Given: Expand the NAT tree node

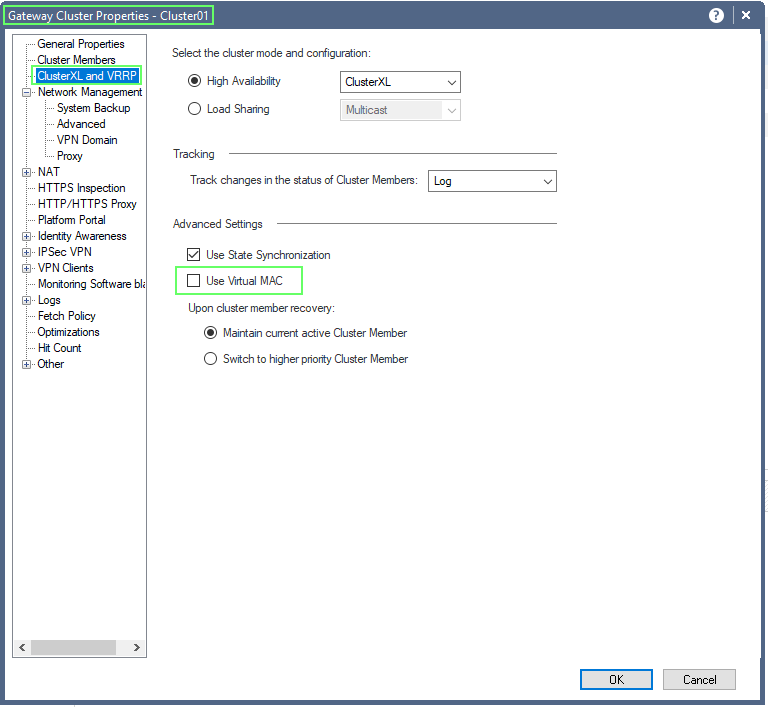Looking at the screenshot, I should point(26,172).
